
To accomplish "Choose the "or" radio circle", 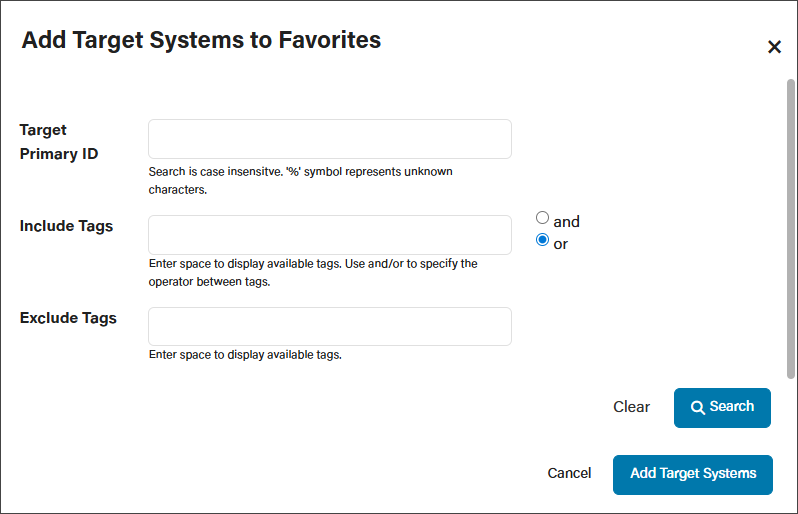I will click(x=543, y=240).
